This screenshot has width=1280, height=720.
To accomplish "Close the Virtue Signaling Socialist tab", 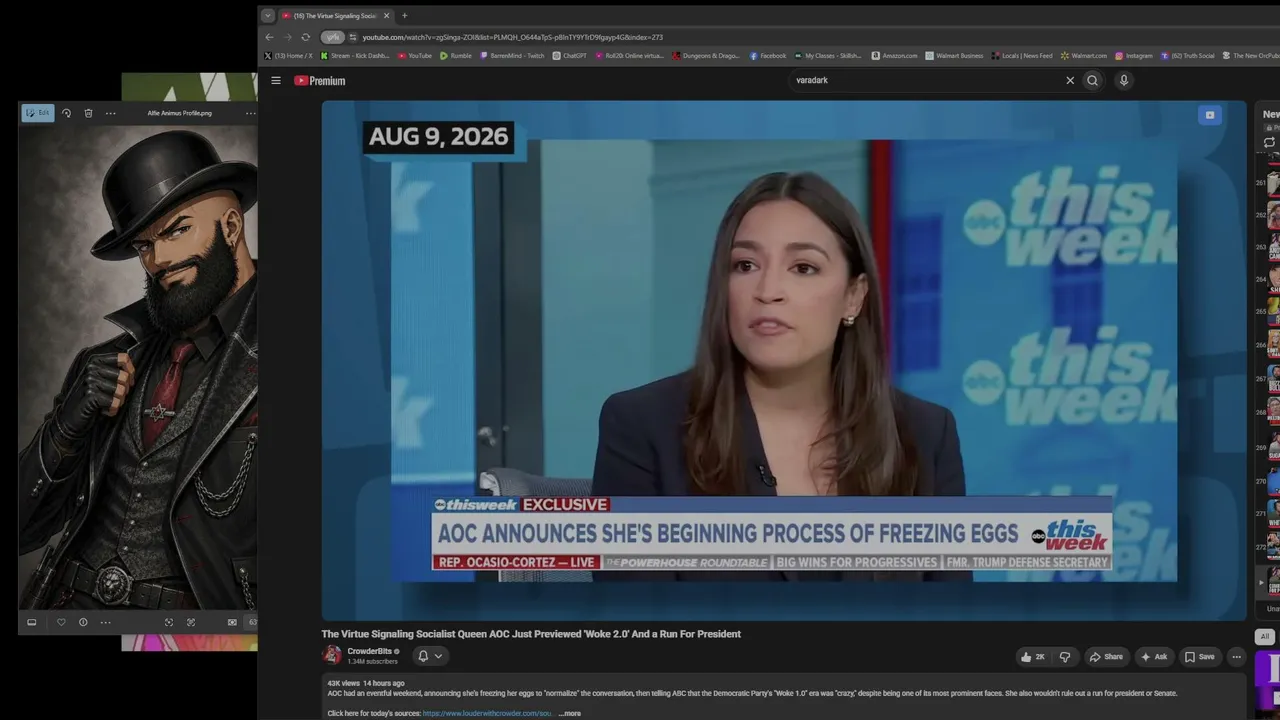I will pyautogui.click(x=386, y=16).
